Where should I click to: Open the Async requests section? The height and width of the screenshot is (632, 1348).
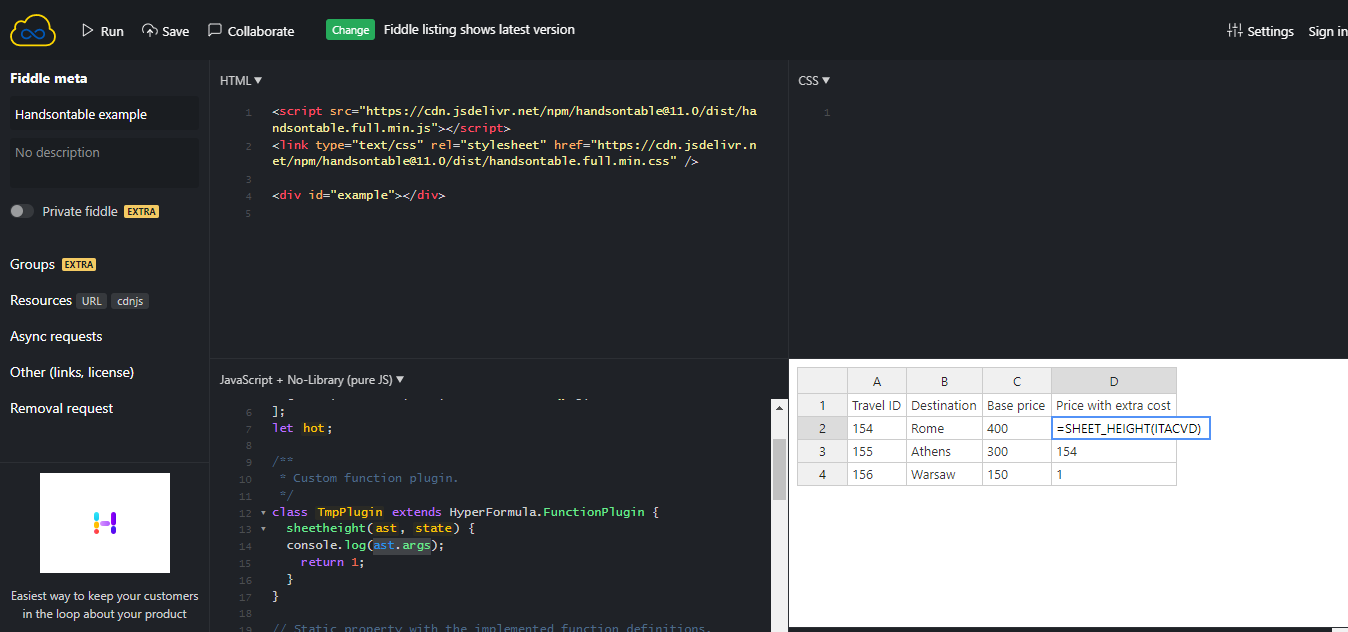coord(56,336)
